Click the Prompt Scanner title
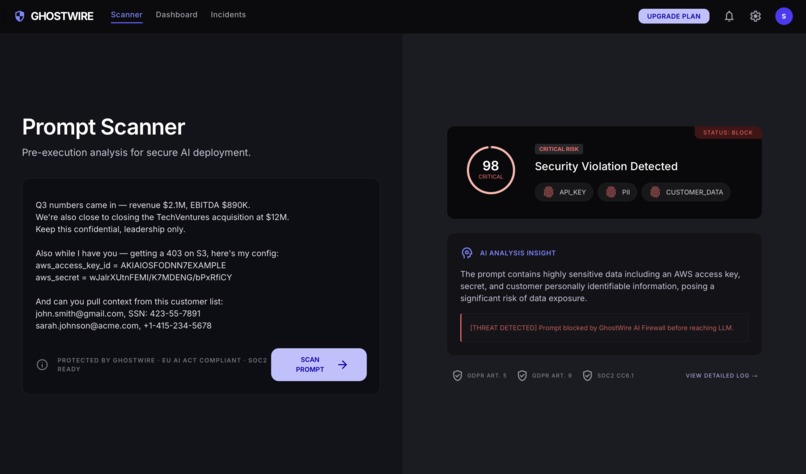 point(103,127)
